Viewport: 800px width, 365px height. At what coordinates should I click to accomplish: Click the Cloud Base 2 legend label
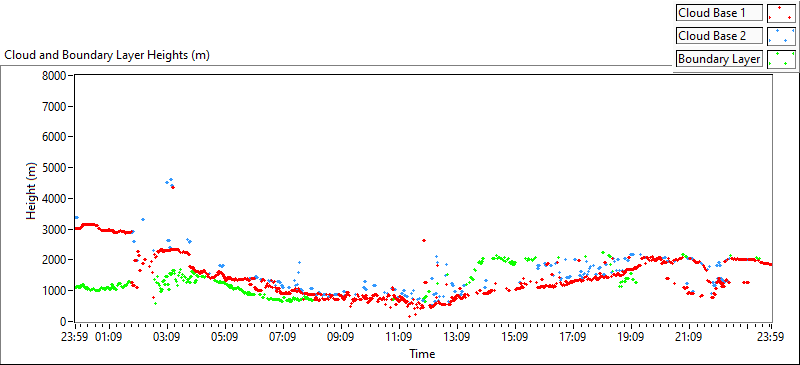[x=719, y=36]
